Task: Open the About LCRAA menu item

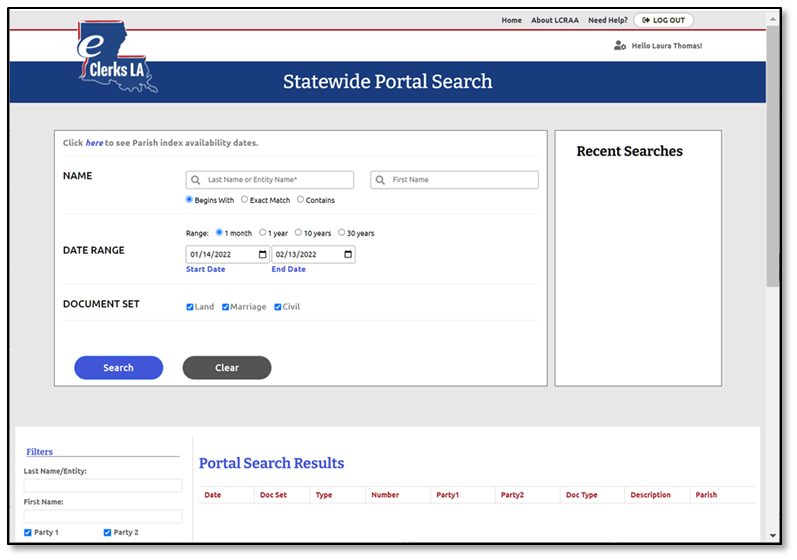Action: tap(555, 20)
